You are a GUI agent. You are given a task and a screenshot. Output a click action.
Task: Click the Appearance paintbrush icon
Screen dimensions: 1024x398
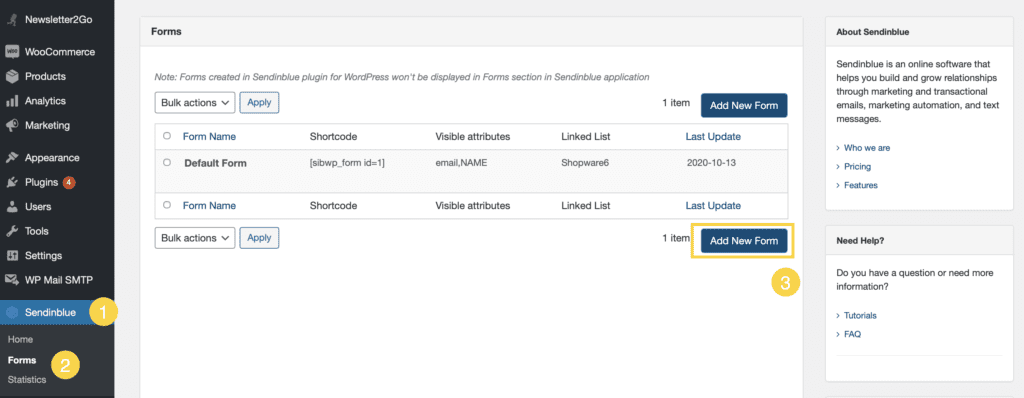[12, 158]
